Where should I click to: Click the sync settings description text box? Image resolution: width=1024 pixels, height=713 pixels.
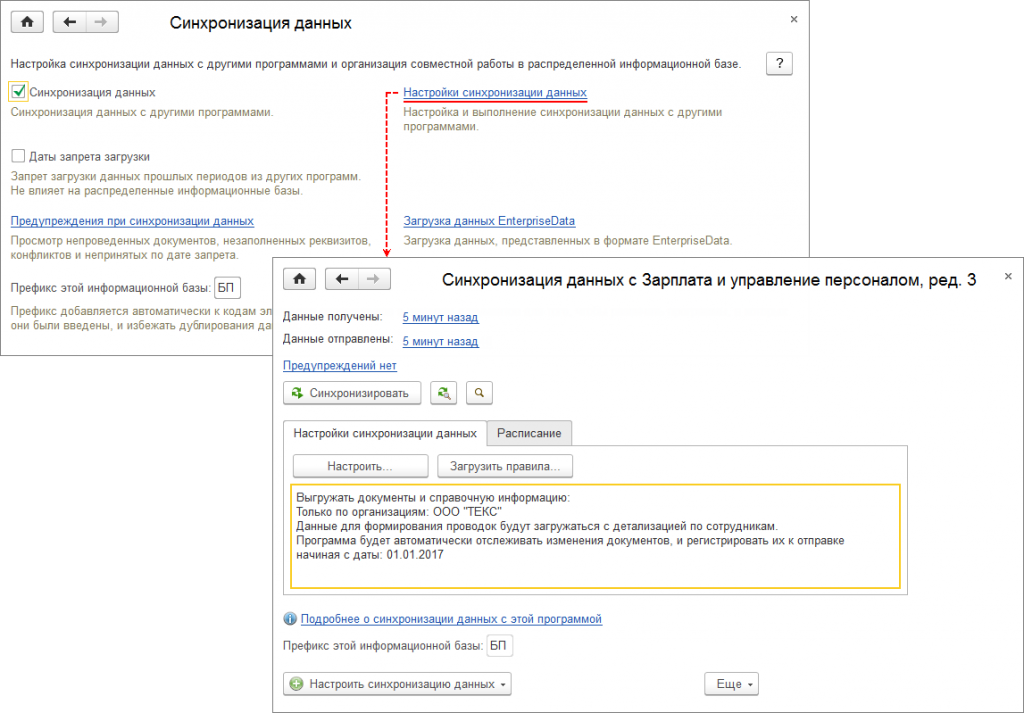(595, 536)
